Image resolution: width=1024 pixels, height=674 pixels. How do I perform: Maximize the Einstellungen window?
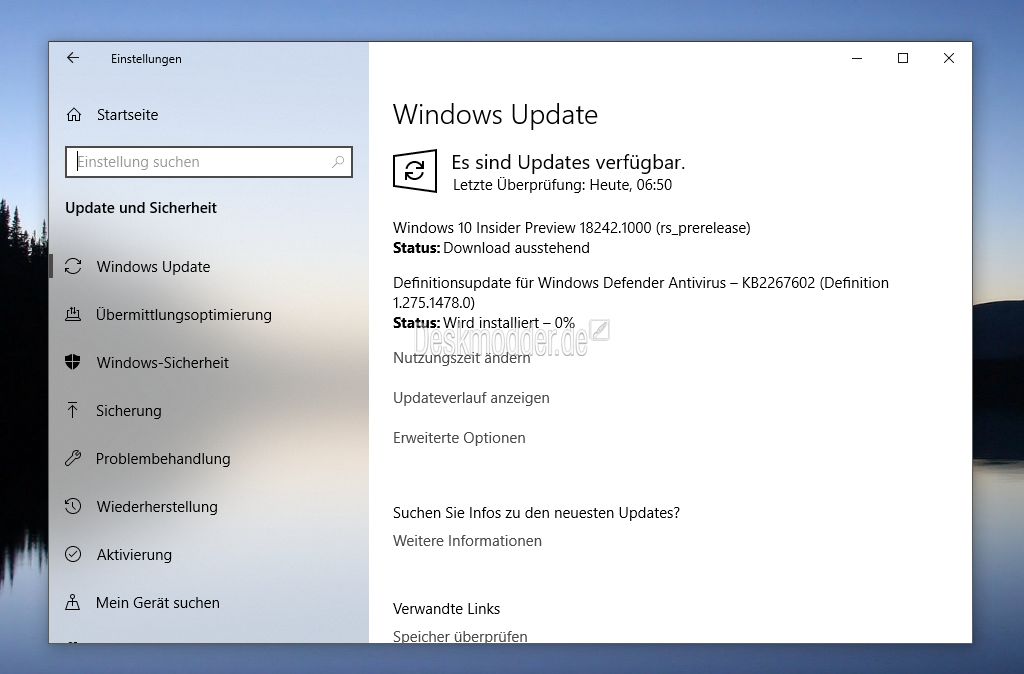(x=903, y=58)
